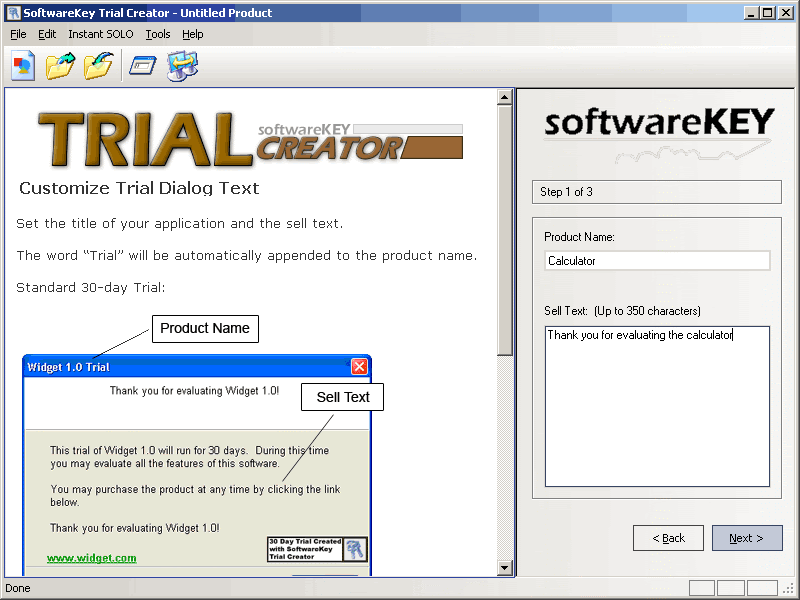Viewport: 800px width, 600px height.
Task: Maximize the Trial Creator window
Action: [x=767, y=13]
